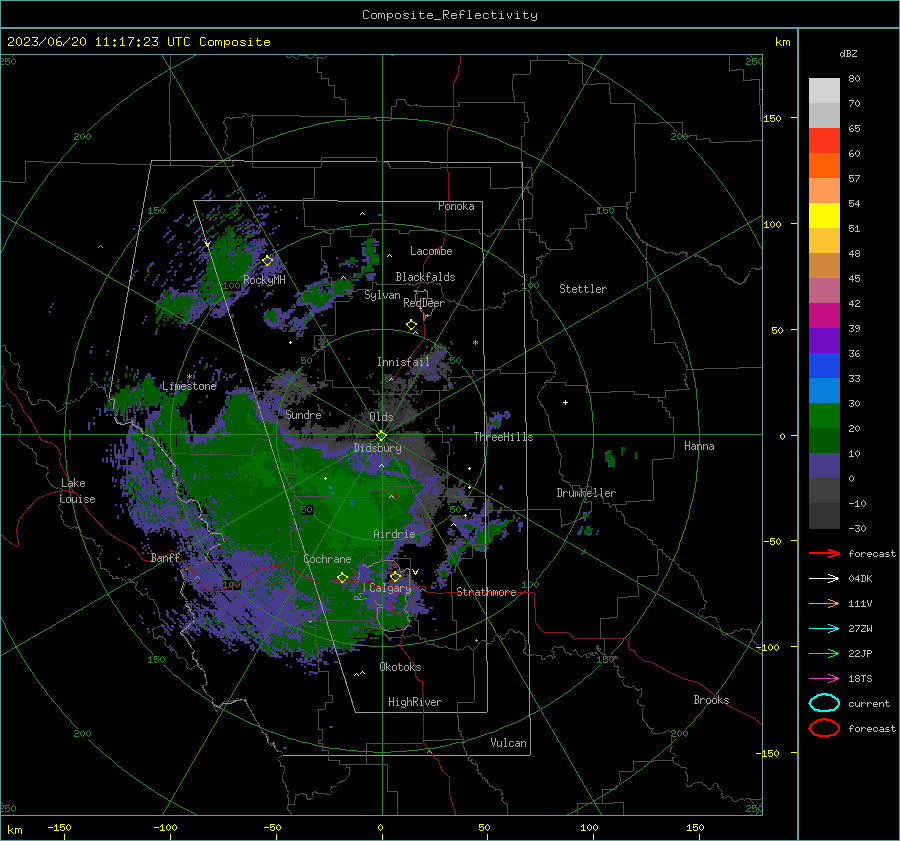
Task: Click the Drumheller label
Action: pos(586,493)
